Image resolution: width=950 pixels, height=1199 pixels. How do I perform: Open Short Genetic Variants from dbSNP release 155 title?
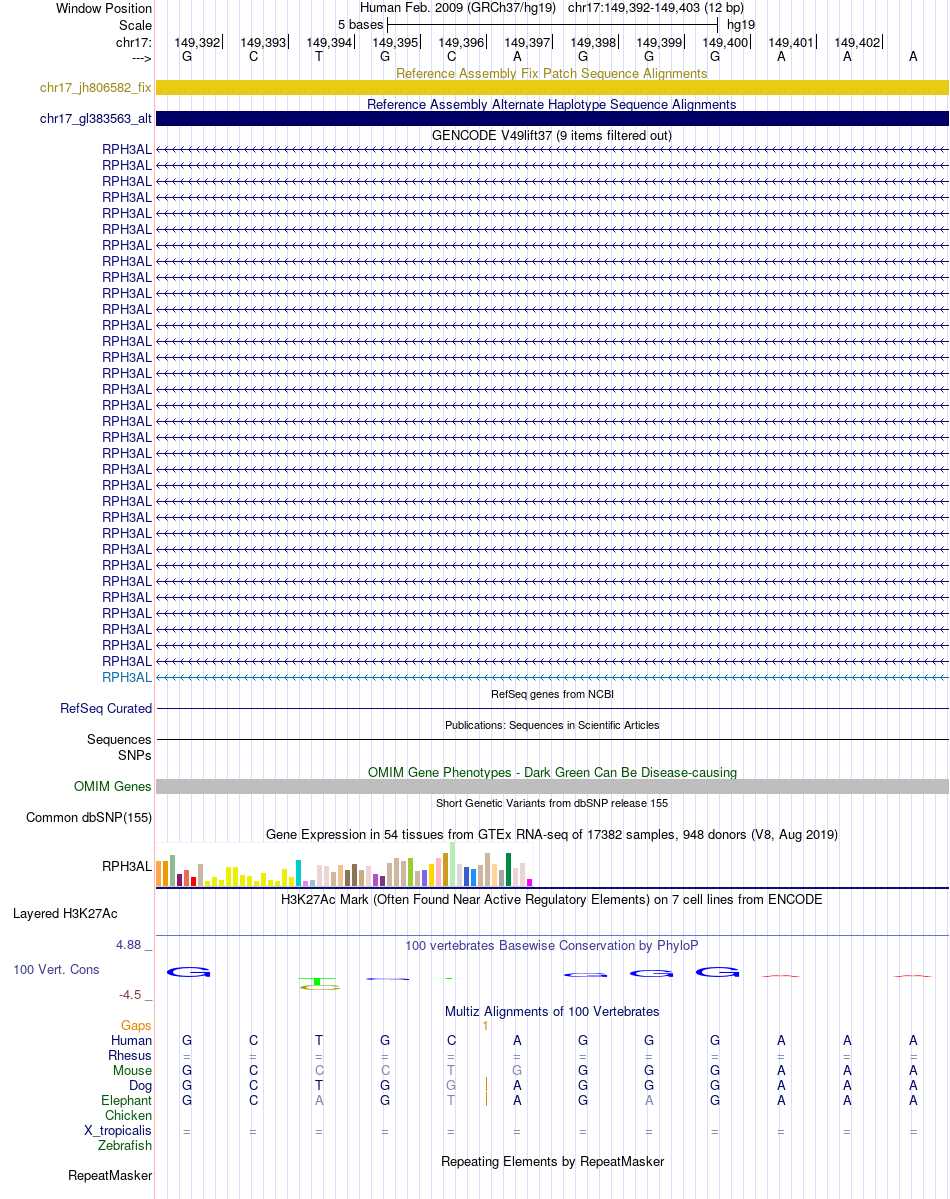tap(552, 803)
